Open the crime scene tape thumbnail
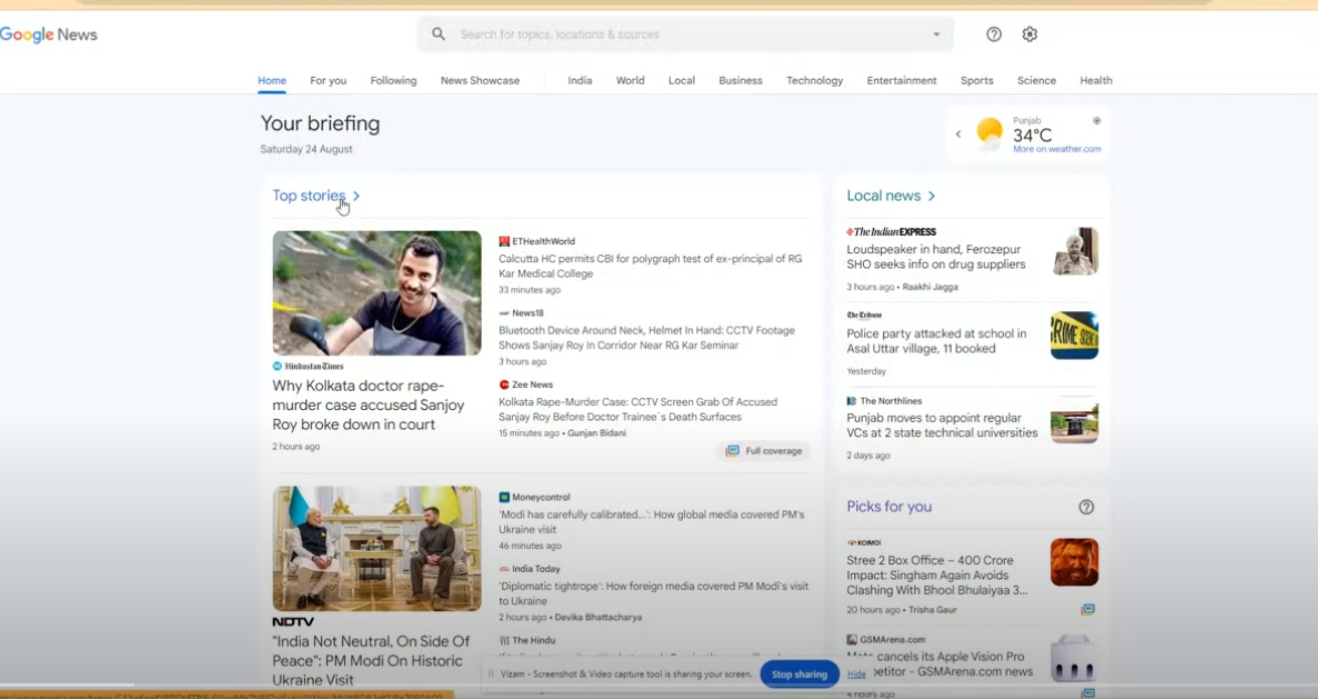Screen dimensions: 1318x699 click(1075, 335)
